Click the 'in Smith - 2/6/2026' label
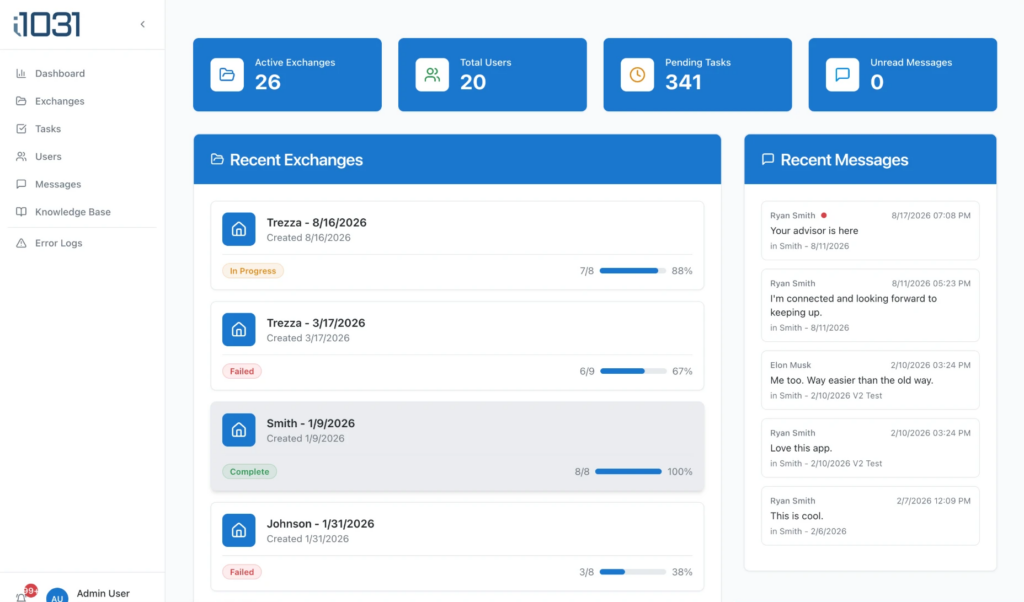1024x602 pixels. [808, 531]
